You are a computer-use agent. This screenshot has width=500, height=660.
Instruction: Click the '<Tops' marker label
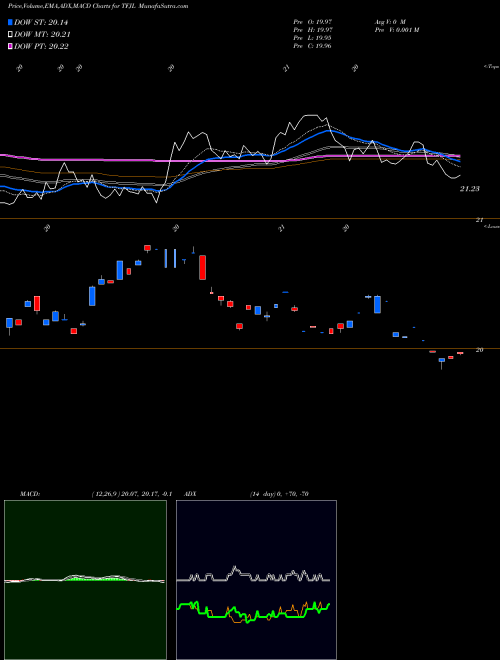491,67
